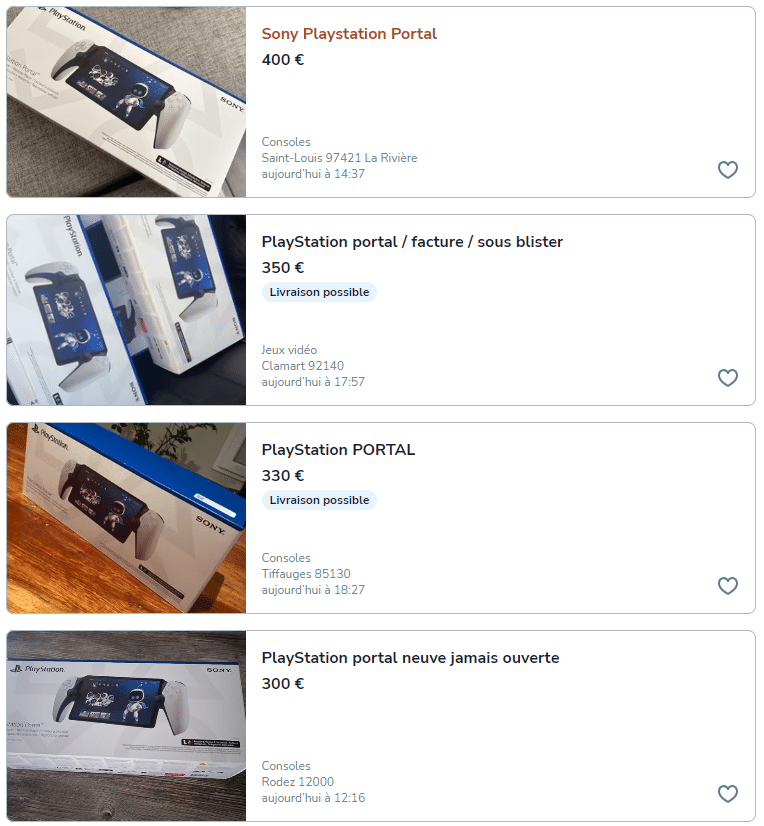Screen dimensions: 764x826
Task: View the Portal box photo on wooden table
Action: point(126,518)
